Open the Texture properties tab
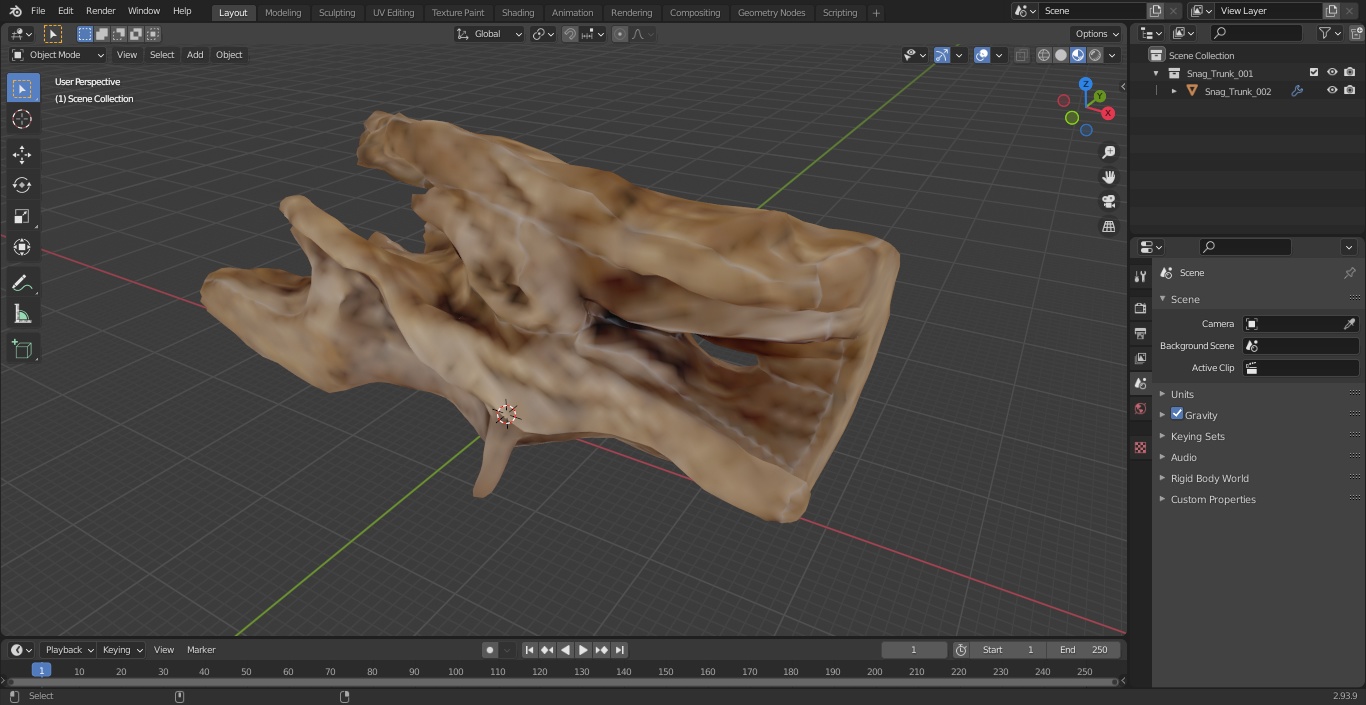 (1140, 447)
